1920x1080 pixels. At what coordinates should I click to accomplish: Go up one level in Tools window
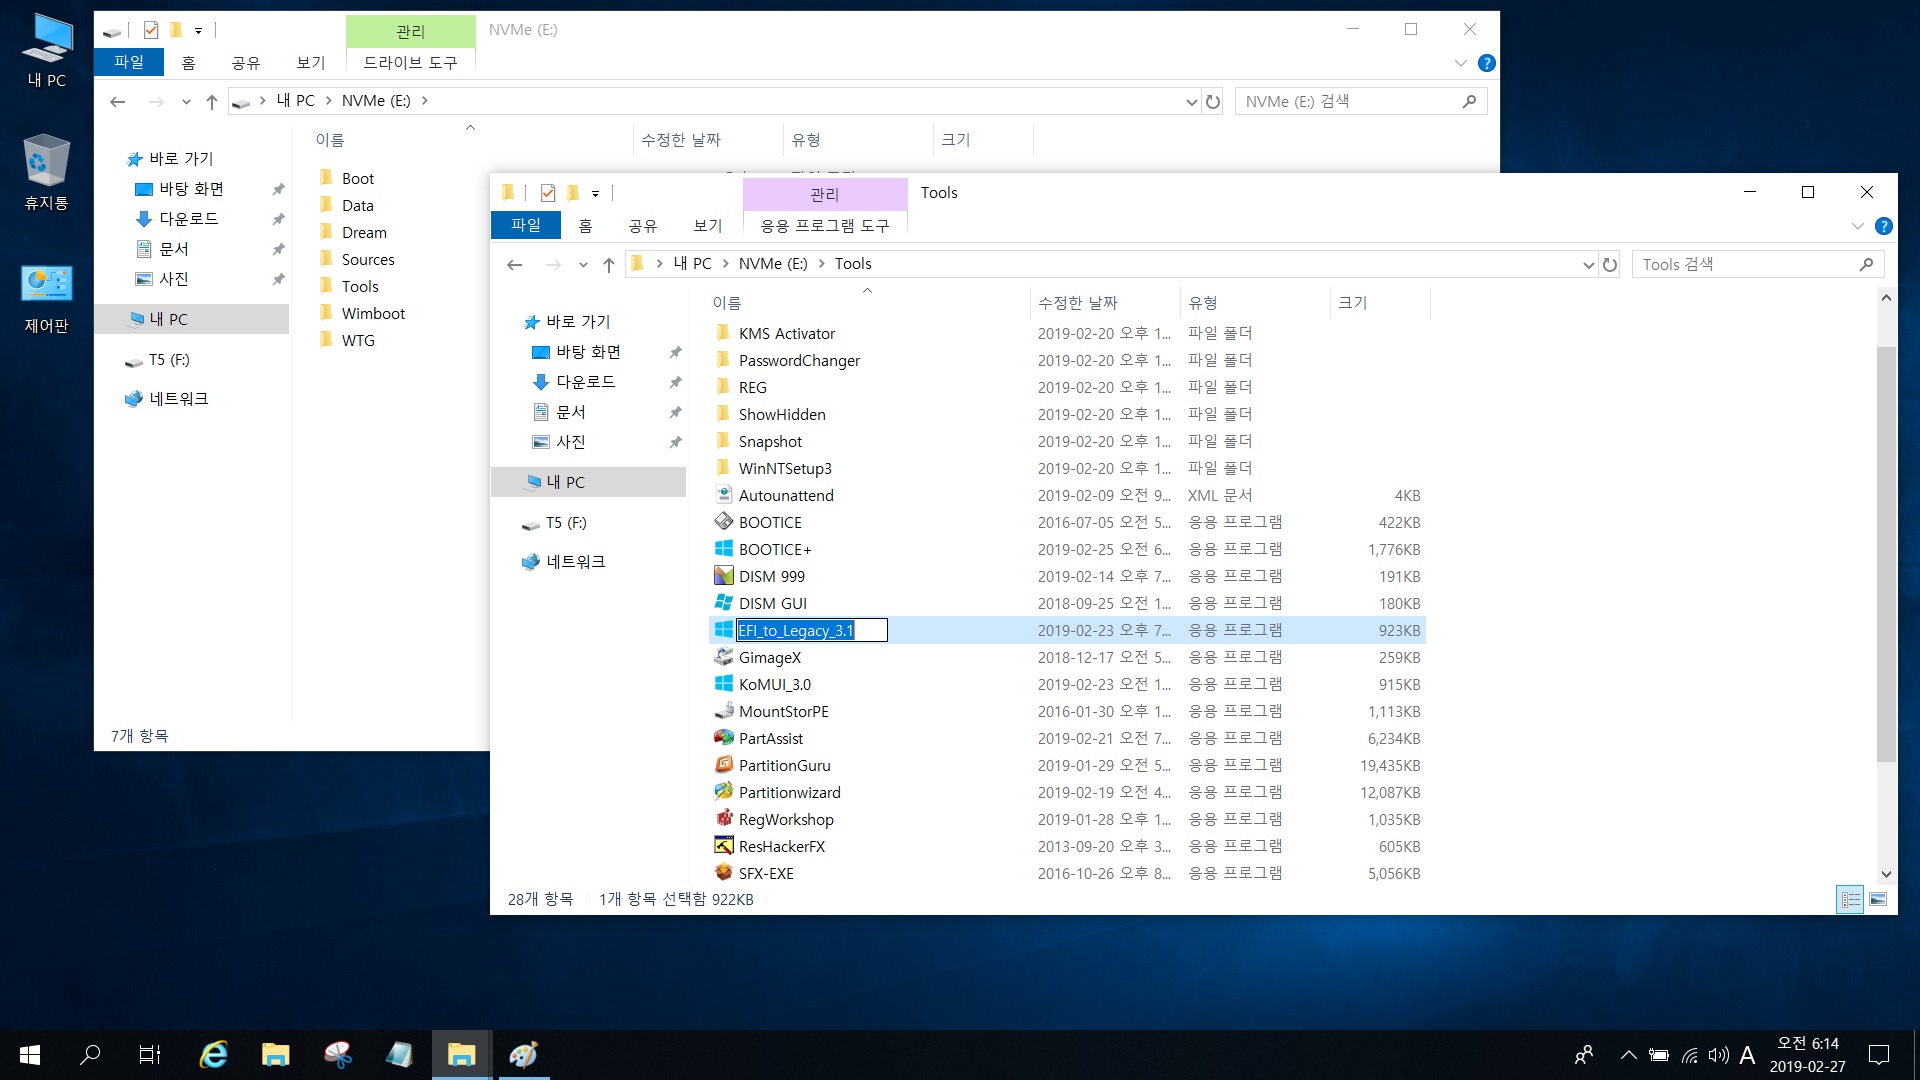click(x=609, y=264)
